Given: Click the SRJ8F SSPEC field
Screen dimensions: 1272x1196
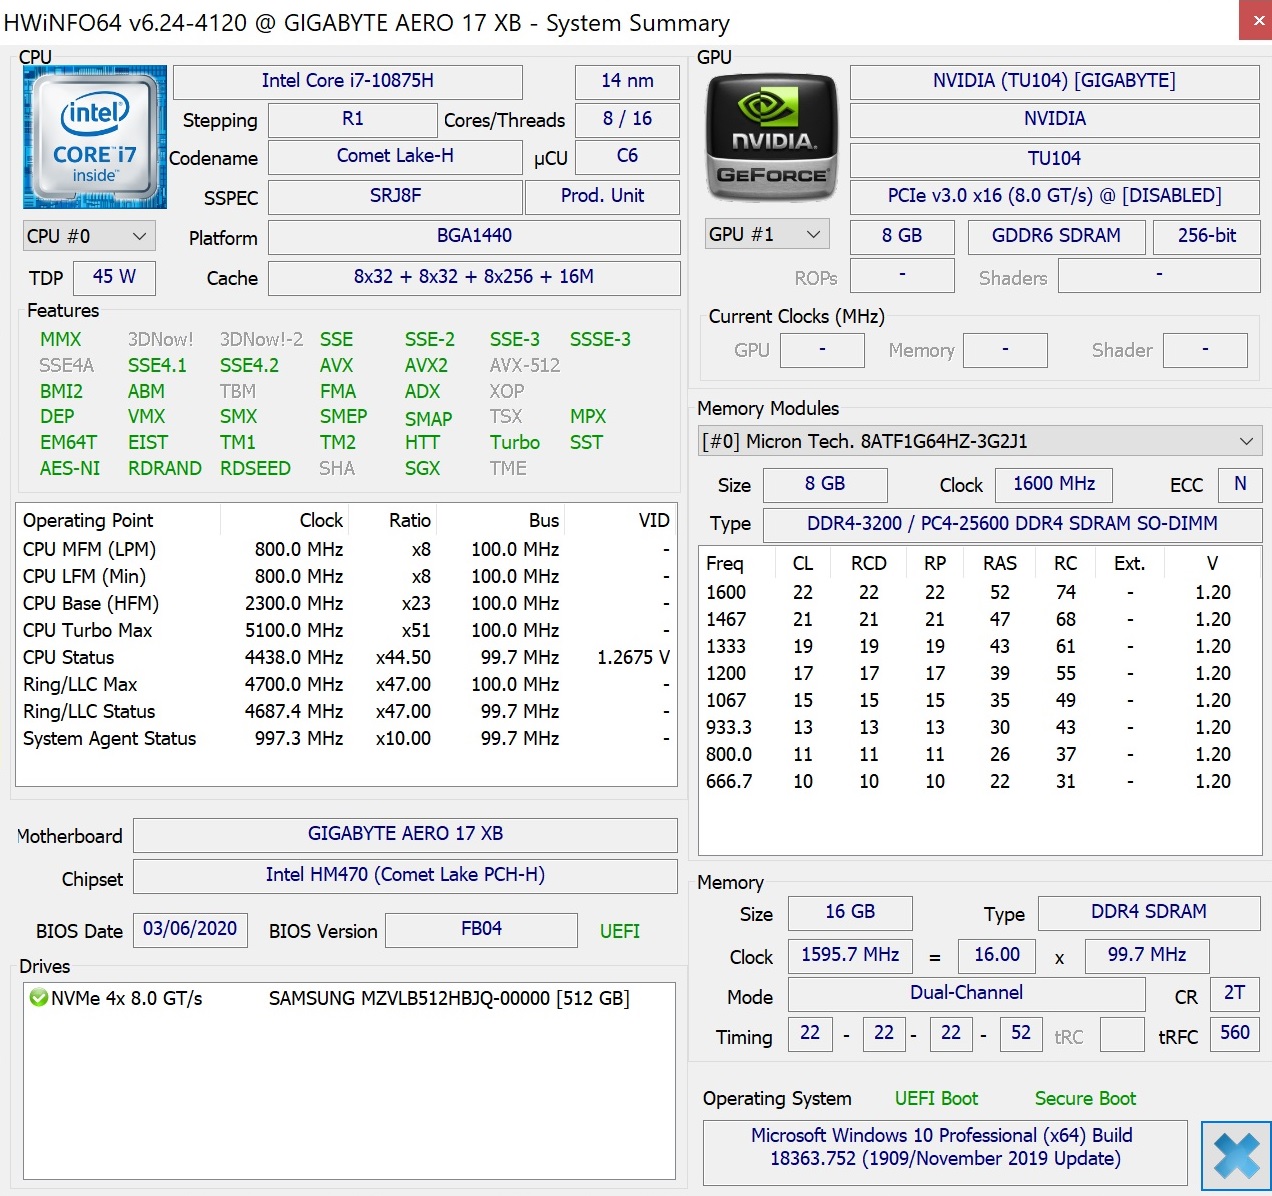Looking at the screenshot, I should tap(395, 196).
